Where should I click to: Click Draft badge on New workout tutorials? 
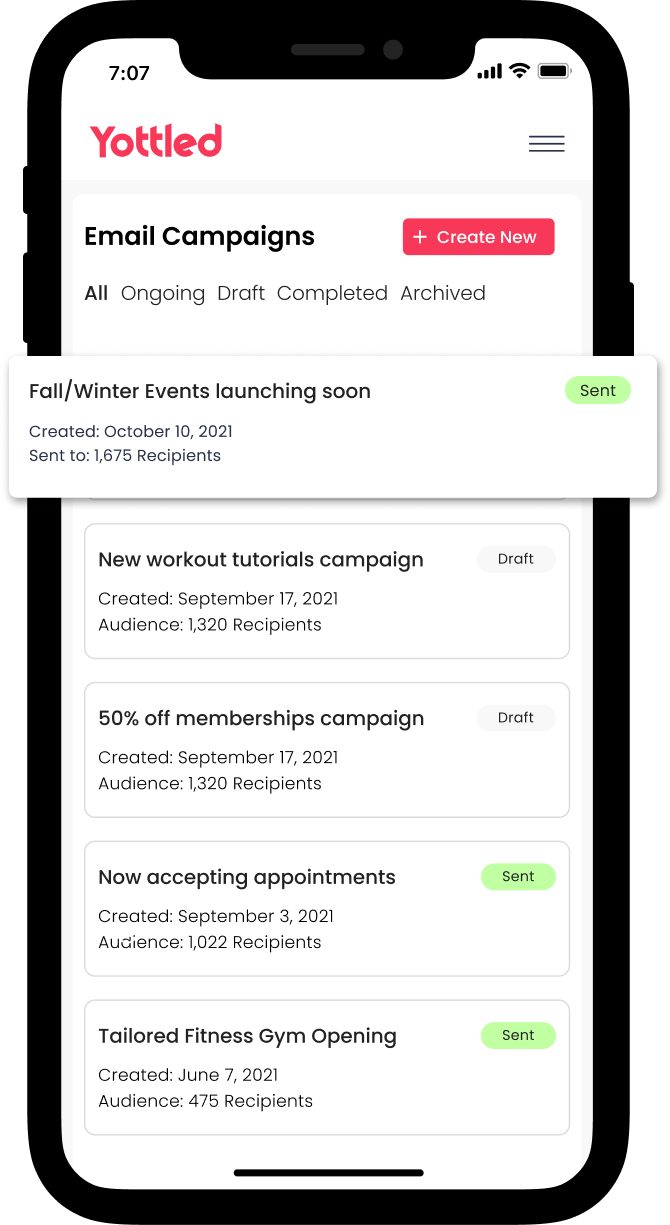tap(516, 559)
